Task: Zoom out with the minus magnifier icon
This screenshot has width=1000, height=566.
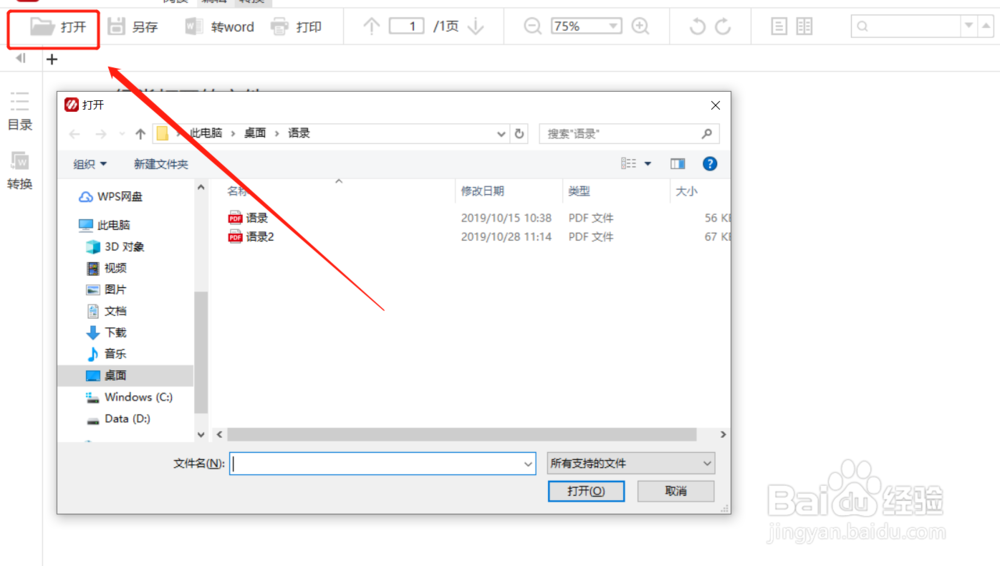Action: click(533, 26)
